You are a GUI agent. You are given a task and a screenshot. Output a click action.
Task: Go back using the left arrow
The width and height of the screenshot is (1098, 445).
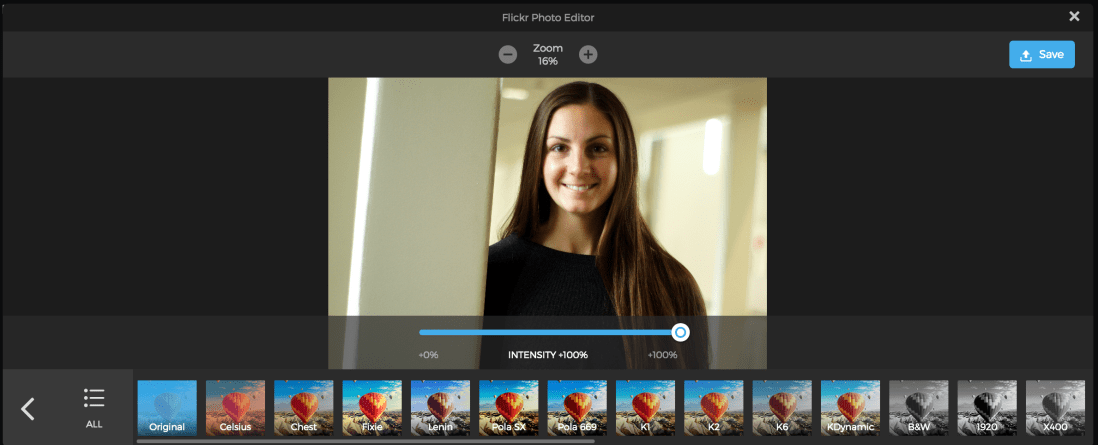point(28,408)
